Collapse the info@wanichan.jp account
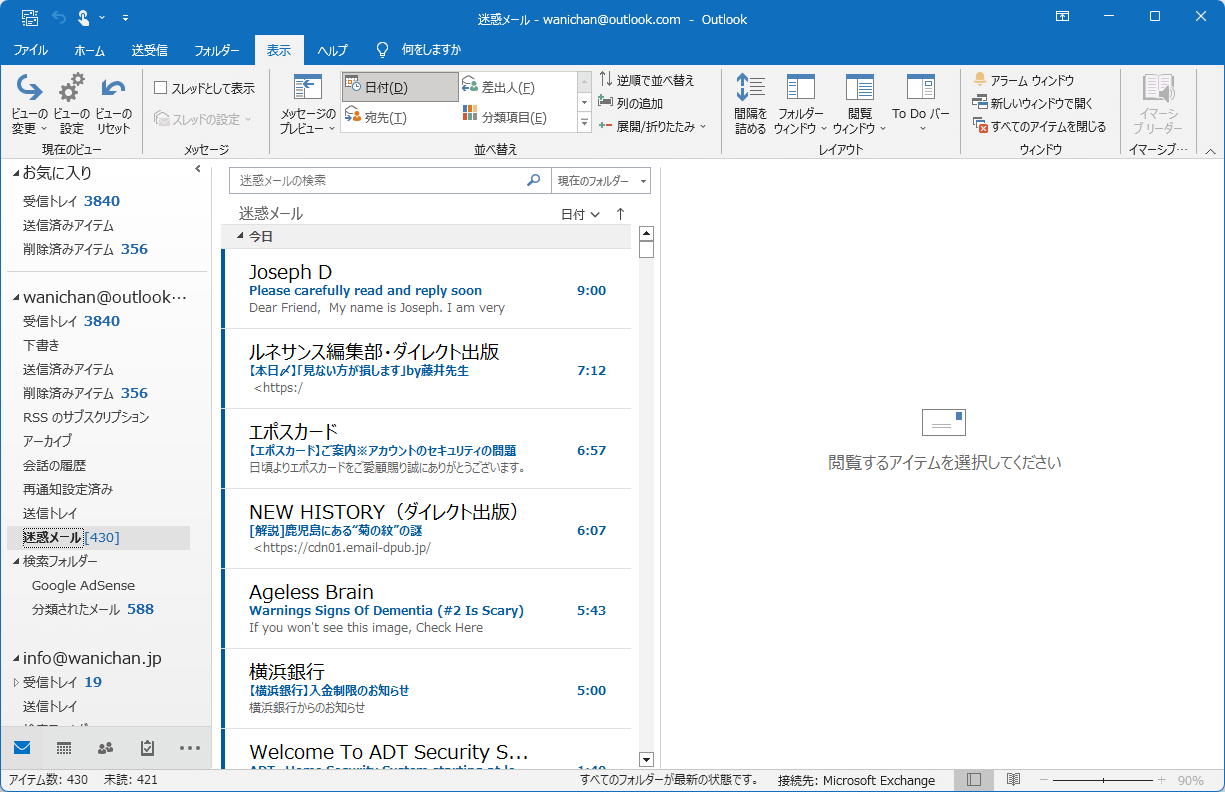The height and width of the screenshot is (792, 1225). pyautogui.click(x=16, y=659)
